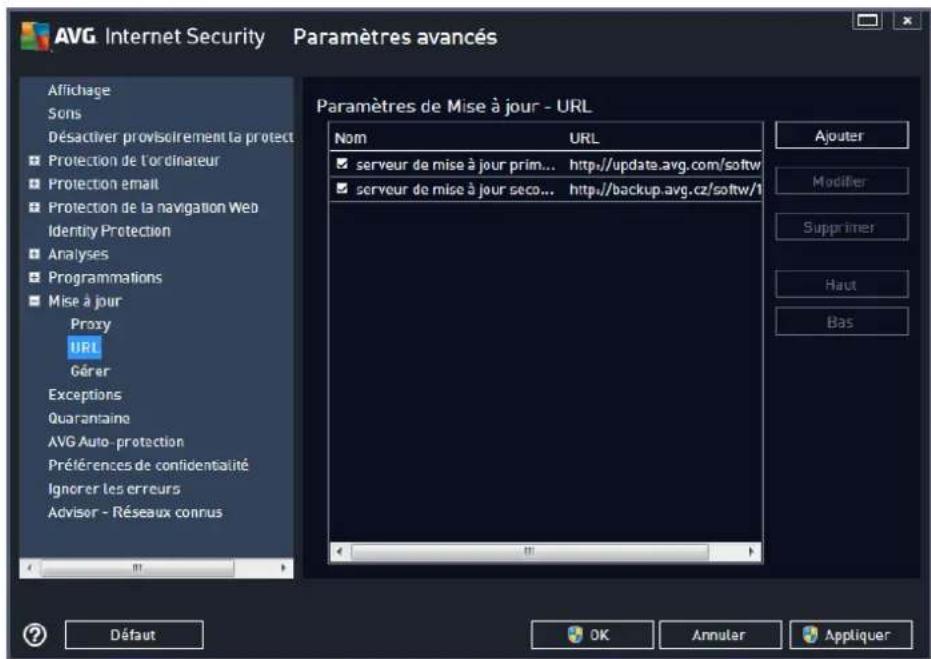Apply changes with Appliquer button
This screenshot has height=659, width=931.
pyautogui.click(x=851, y=635)
